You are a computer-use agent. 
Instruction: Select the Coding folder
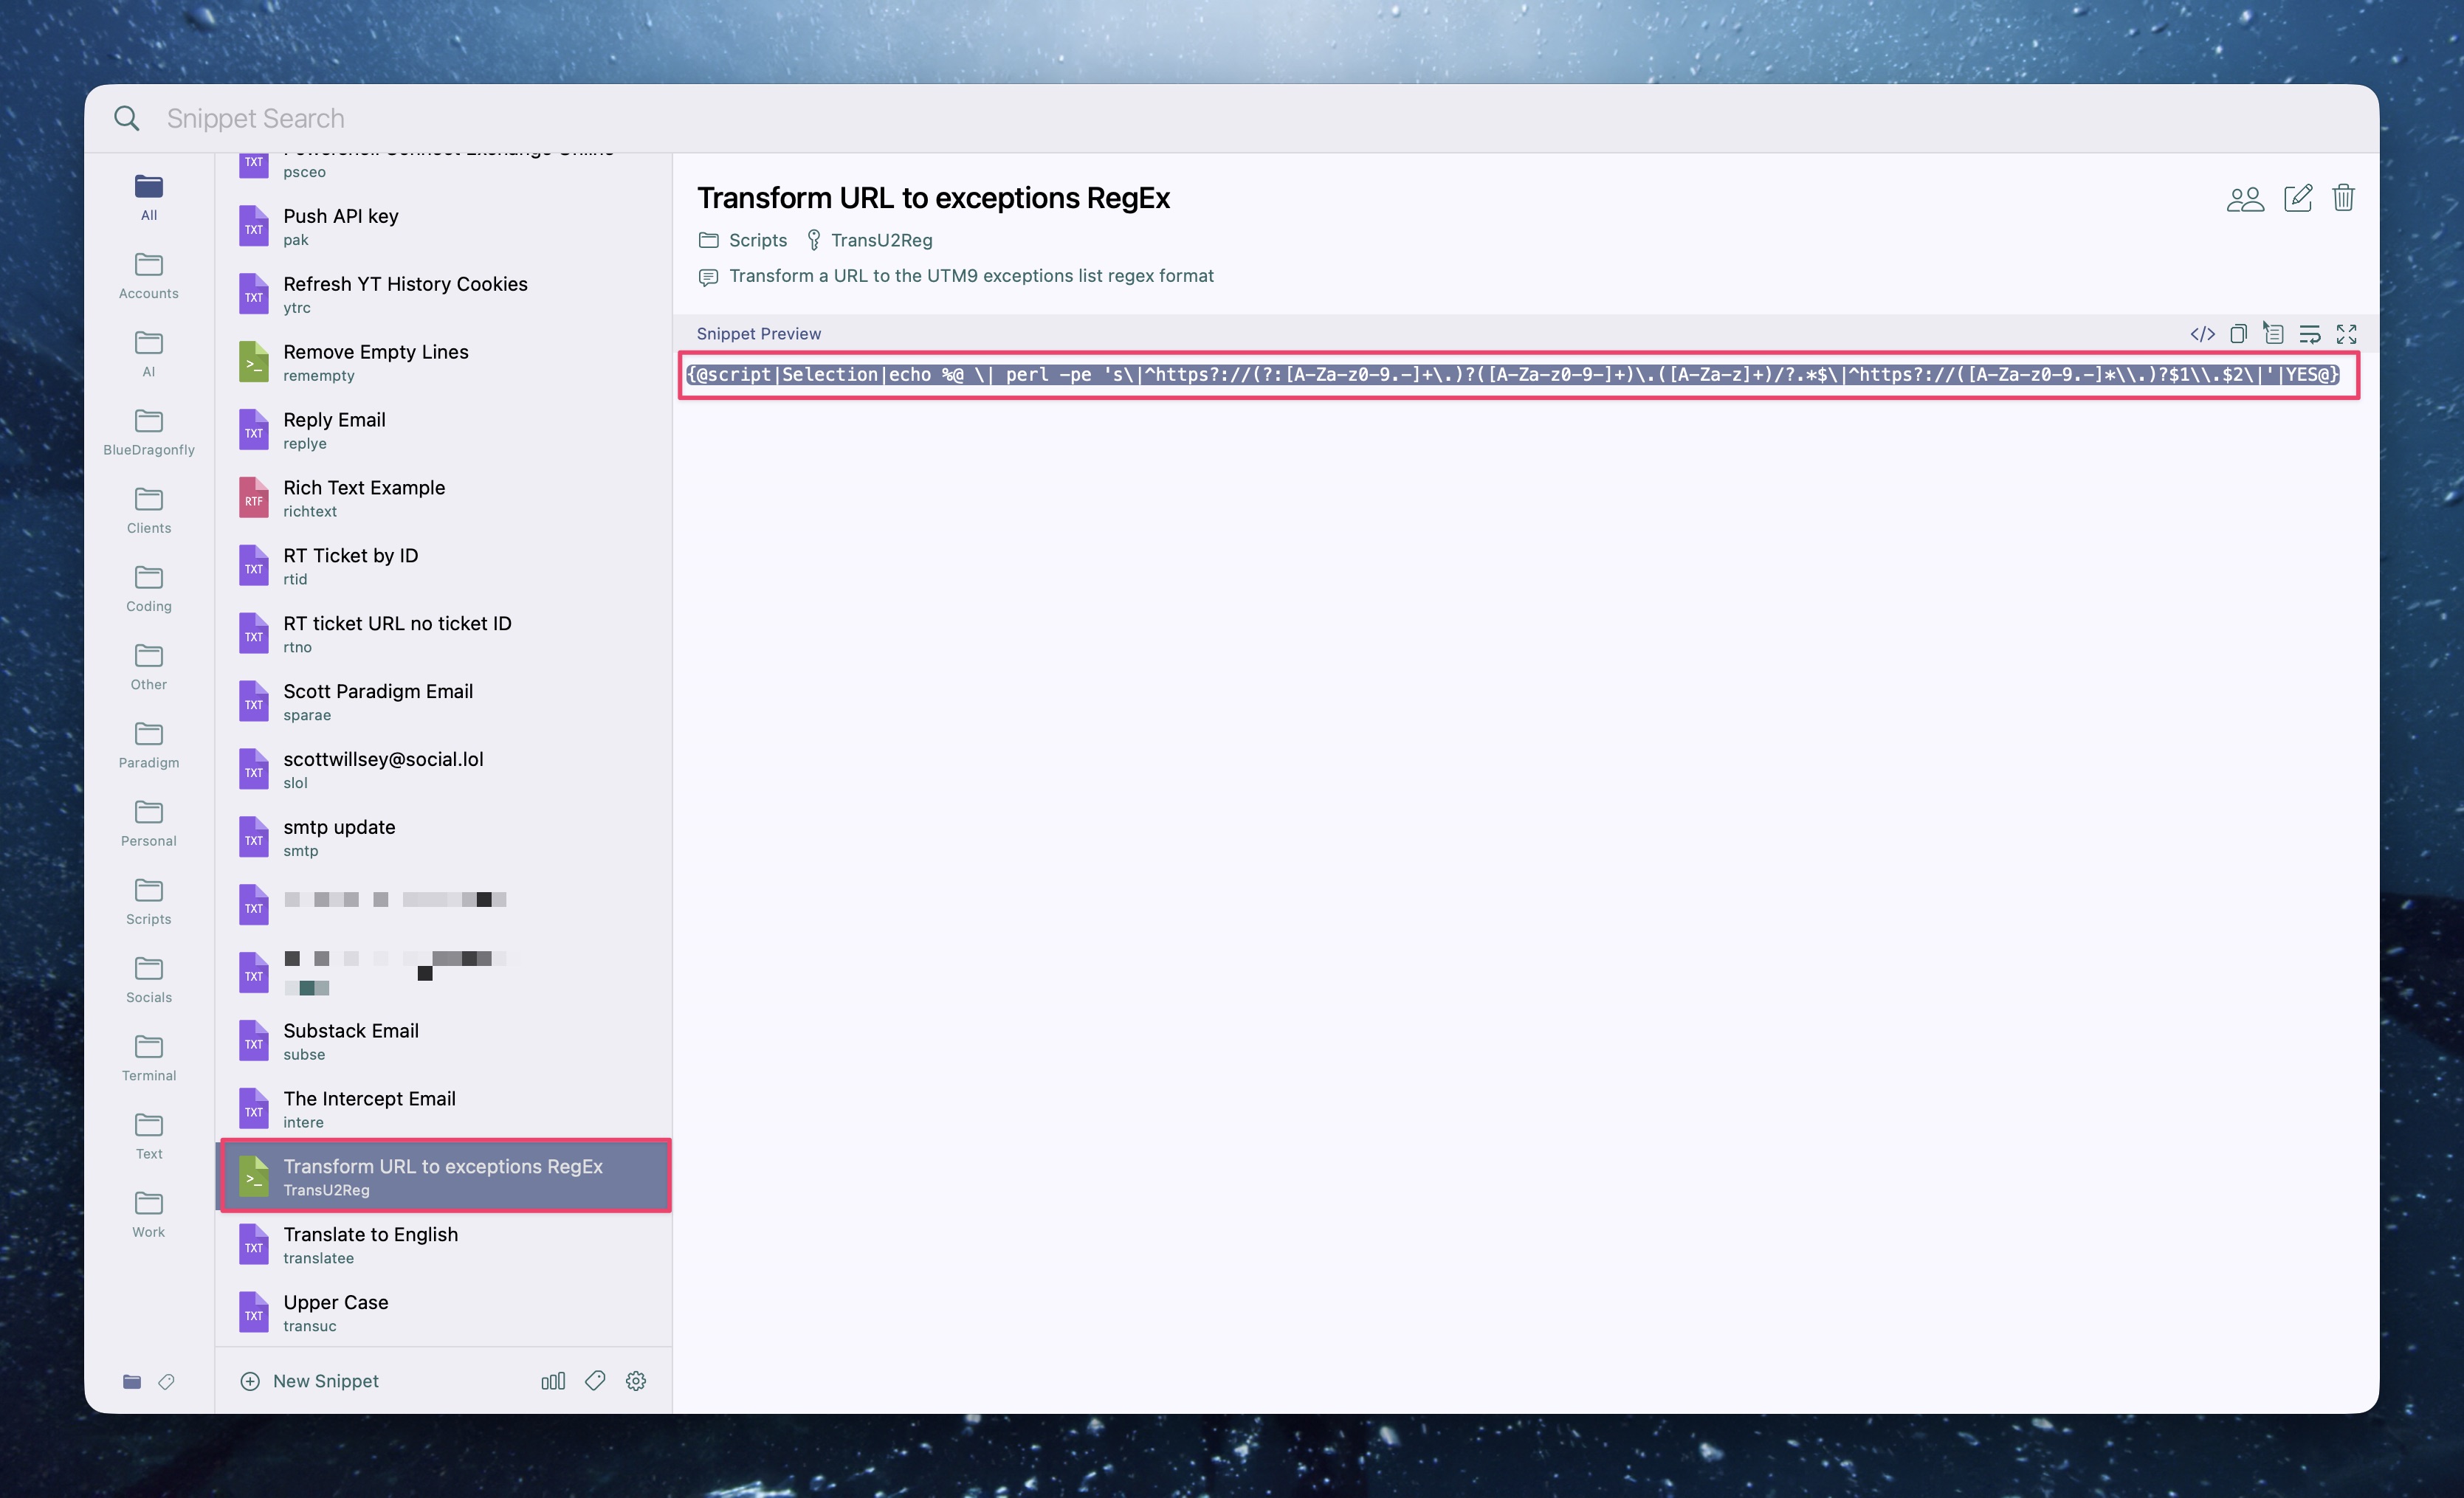tap(149, 588)
